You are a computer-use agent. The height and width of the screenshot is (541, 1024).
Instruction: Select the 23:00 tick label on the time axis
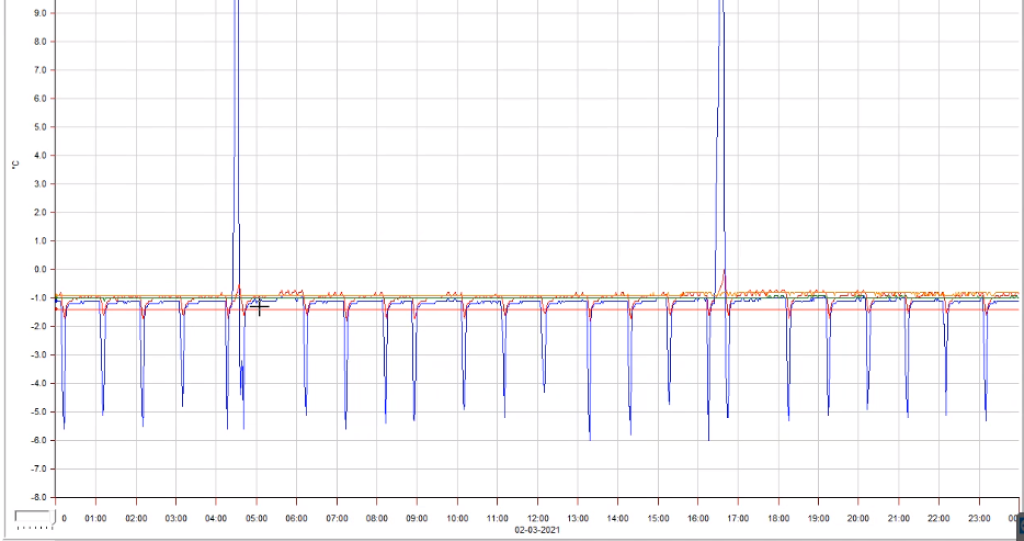tap(979, 519)
